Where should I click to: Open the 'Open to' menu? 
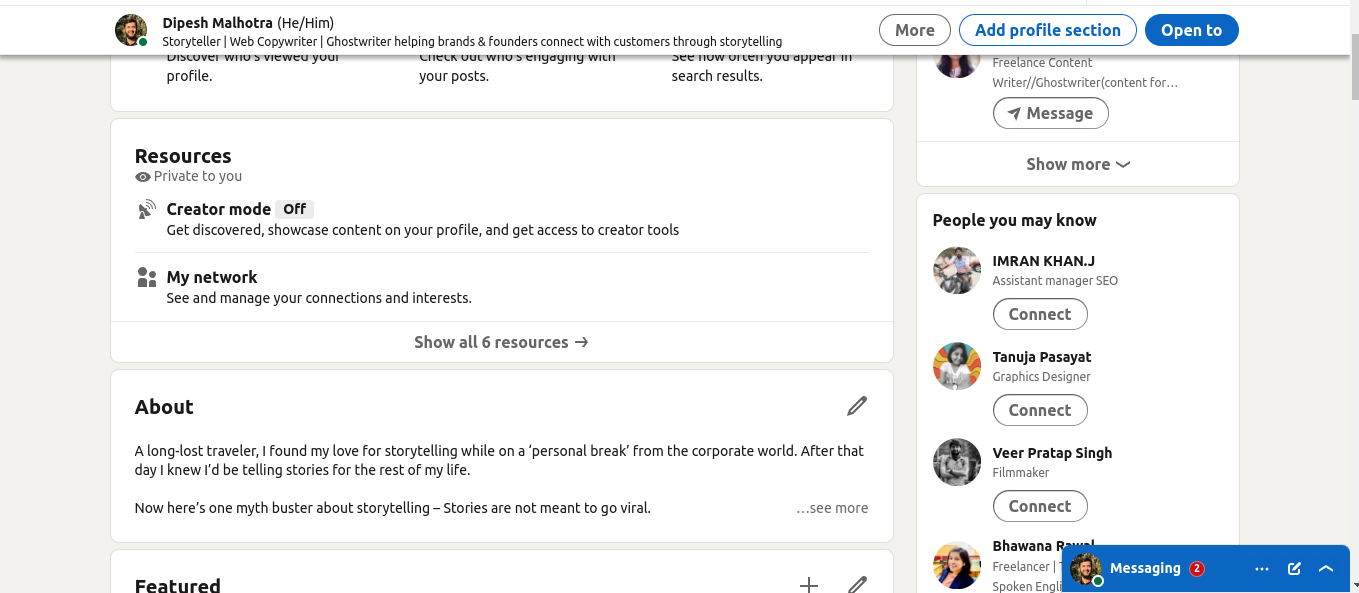(x=1191, y=30)
